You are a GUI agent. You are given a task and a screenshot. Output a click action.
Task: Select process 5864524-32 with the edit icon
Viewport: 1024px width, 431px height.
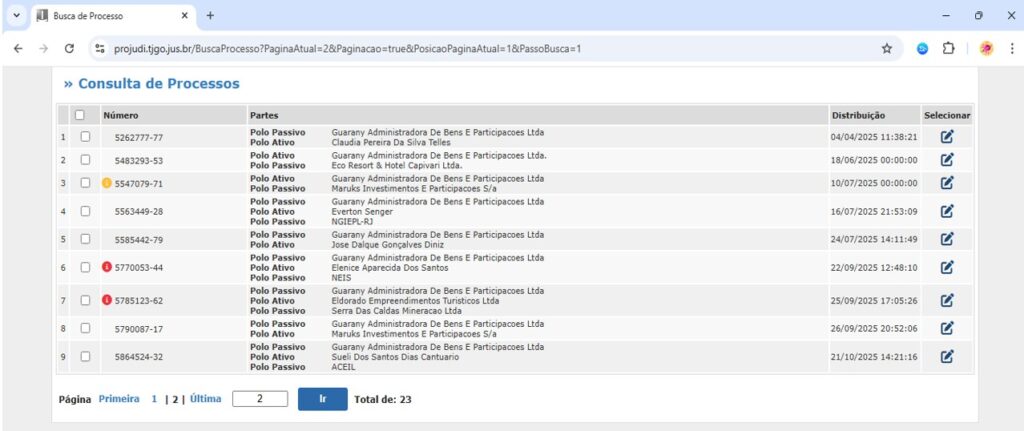tap(946, 356)
